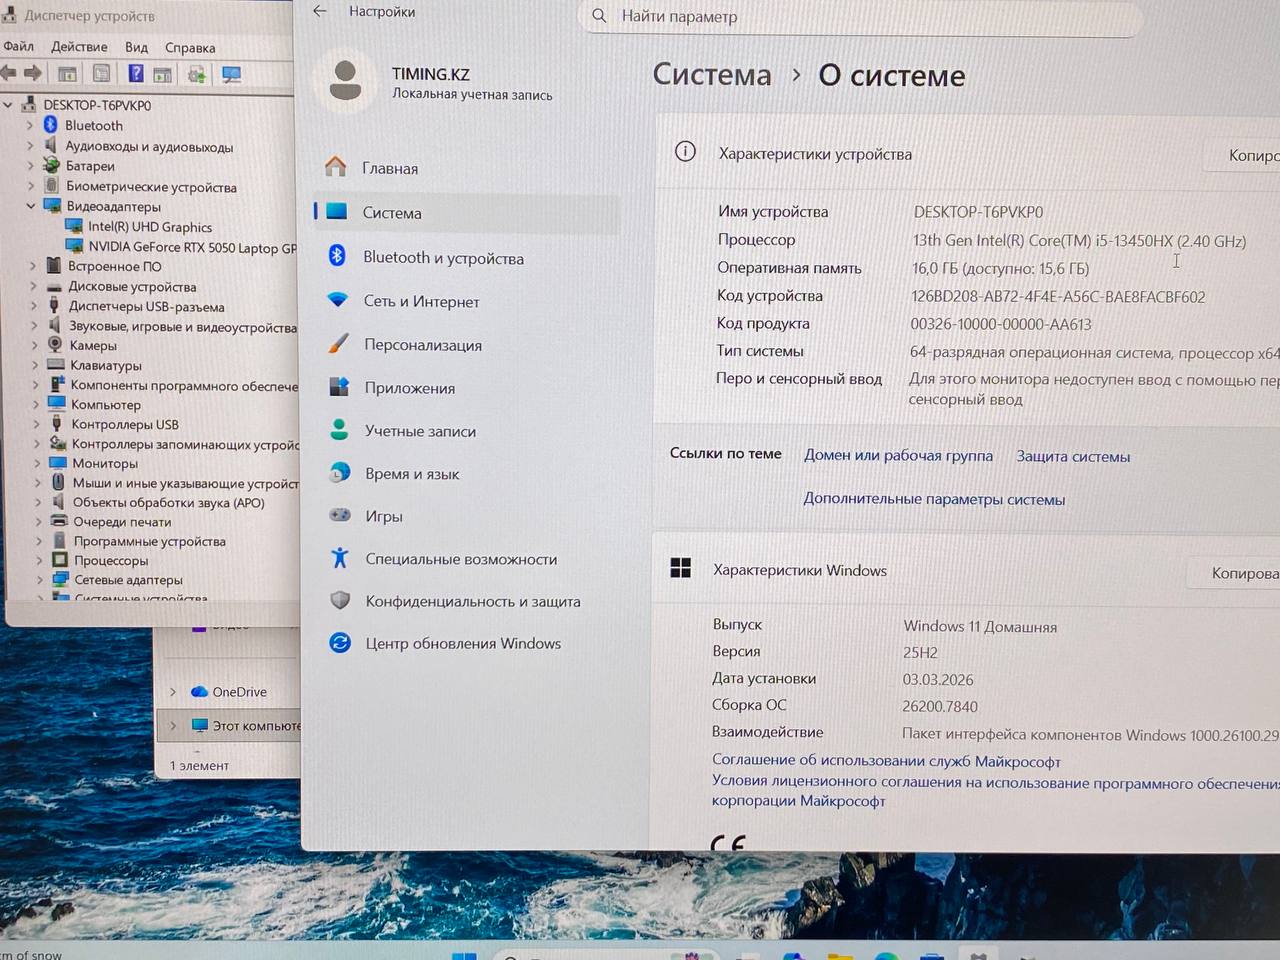1280x960 pixels.
Task: Open Персонализация via the paintbrush icon
Action: point(339,344)
